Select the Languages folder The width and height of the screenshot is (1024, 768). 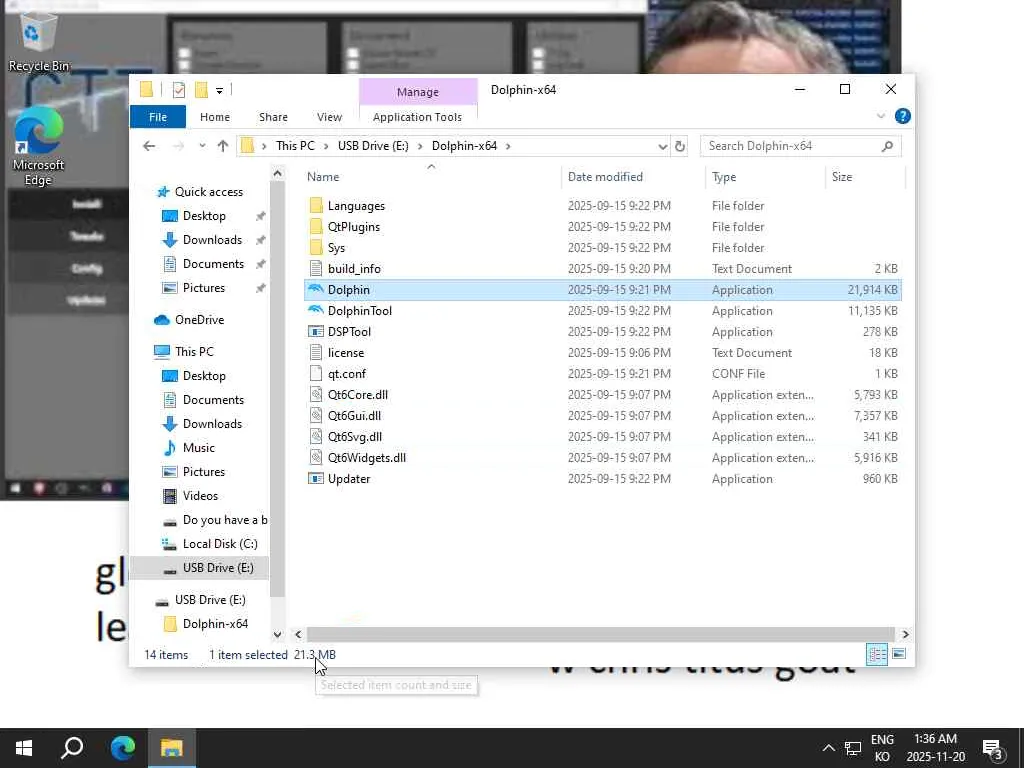(x=602, y=206)
